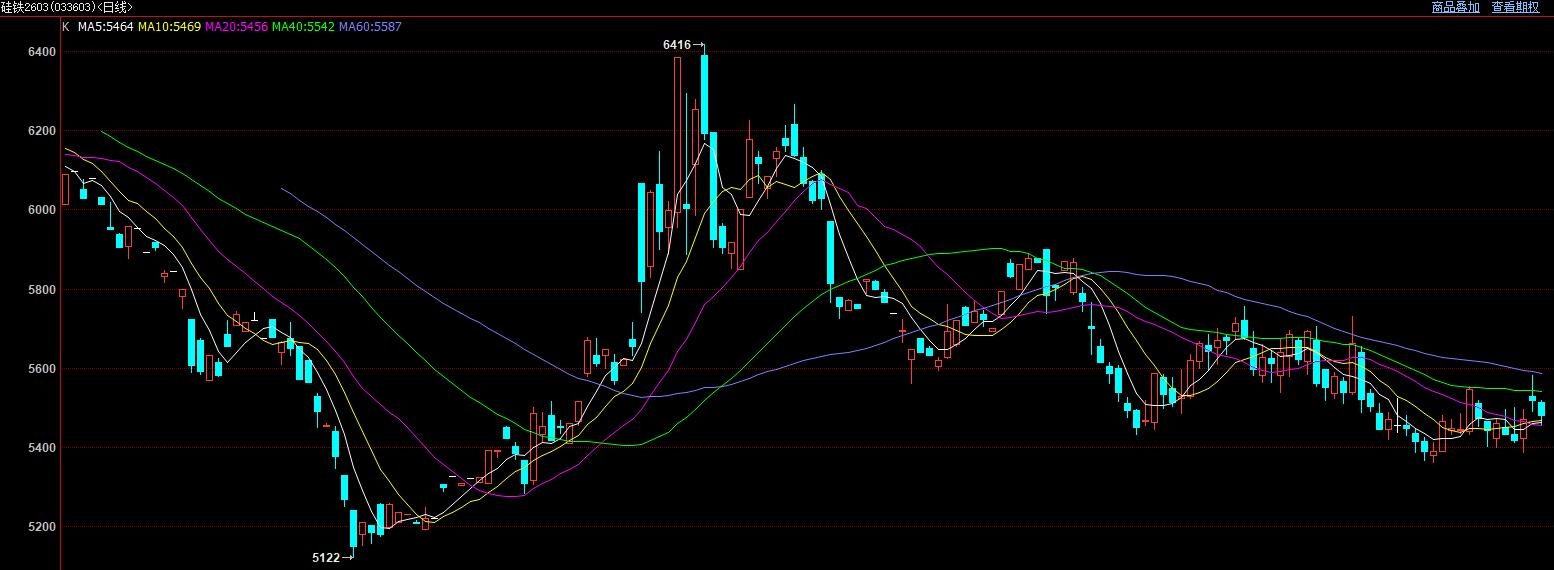Click the 6416 high price marker

(677, 45)
